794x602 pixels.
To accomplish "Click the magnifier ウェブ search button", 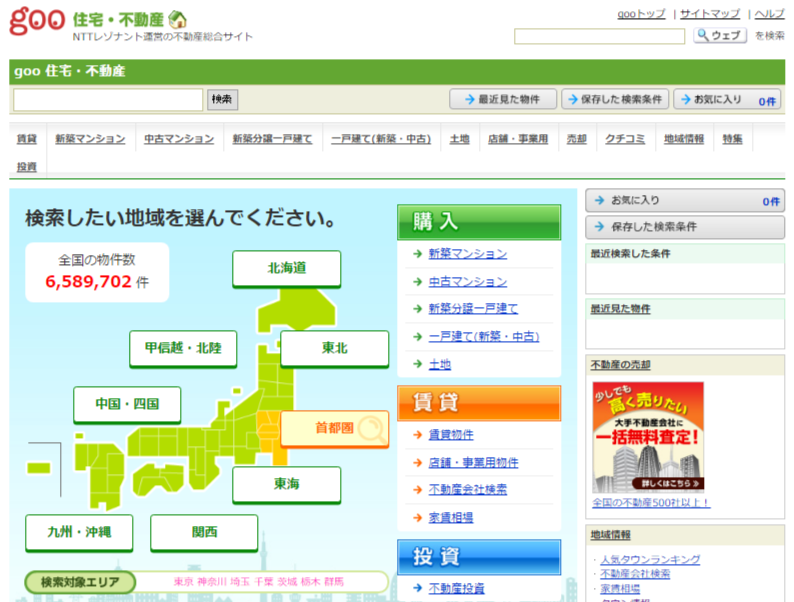I will (x=720, y=35).
